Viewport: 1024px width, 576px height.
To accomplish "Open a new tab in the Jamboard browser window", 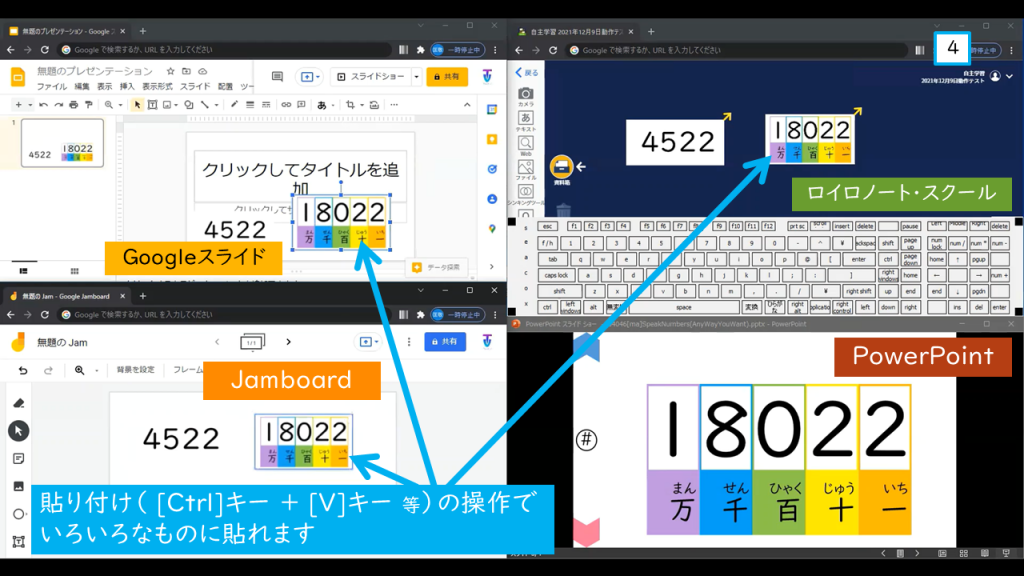I will tap(142, 296).
